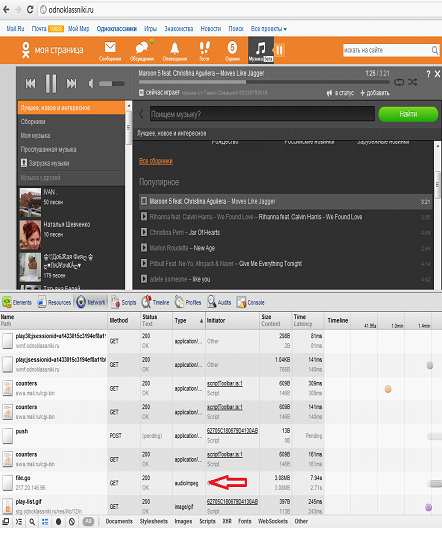Viewport: 442px width, 539px height.
Task: Switch to Console tab in DevTools
Action: tap(251, 302)
